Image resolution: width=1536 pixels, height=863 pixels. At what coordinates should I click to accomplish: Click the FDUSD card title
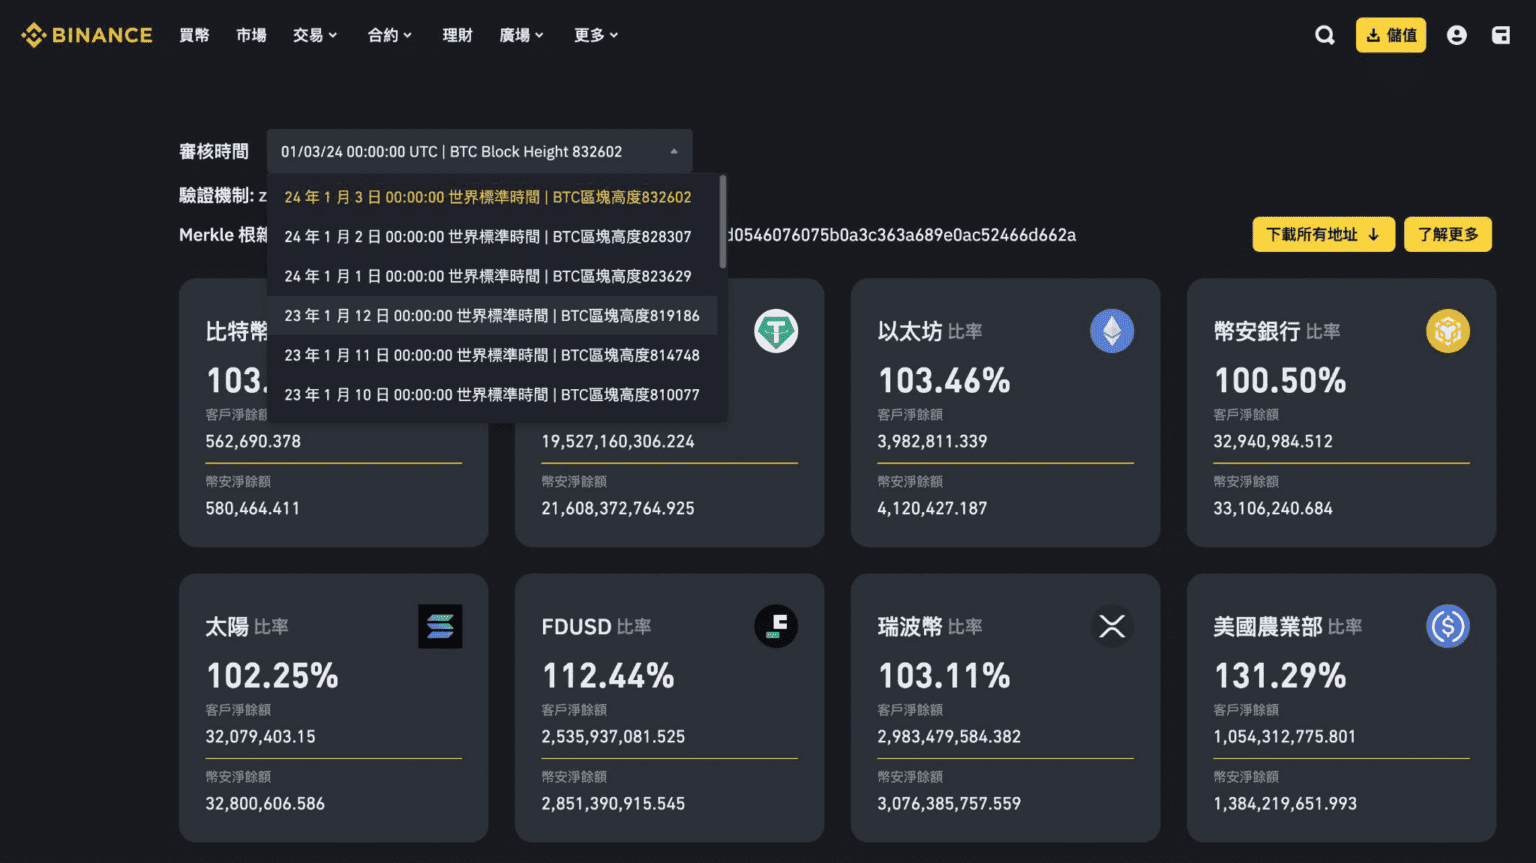tap(576, 626)
